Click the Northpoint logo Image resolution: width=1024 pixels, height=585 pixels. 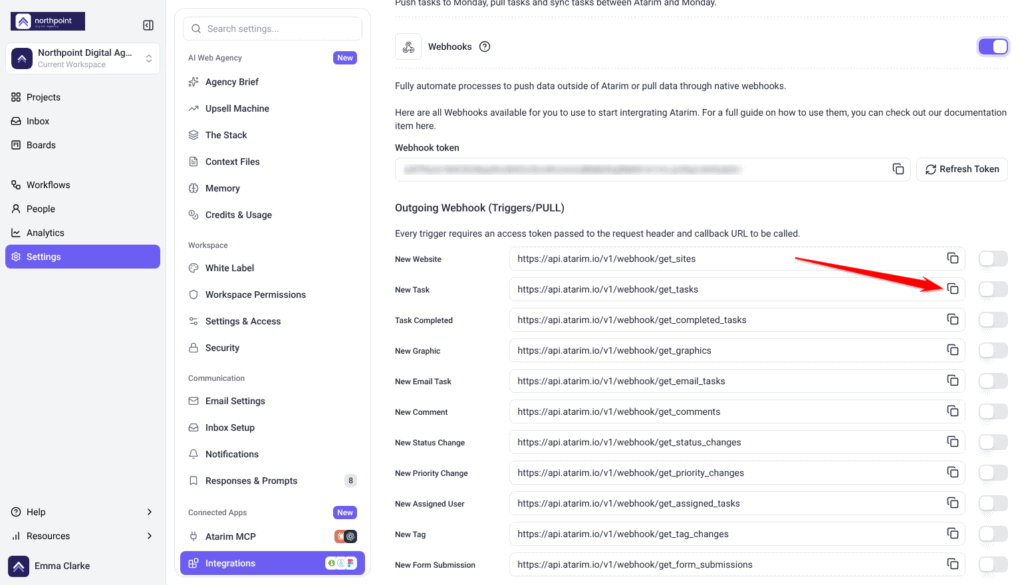pyautogui.click(x=48, y=21)
